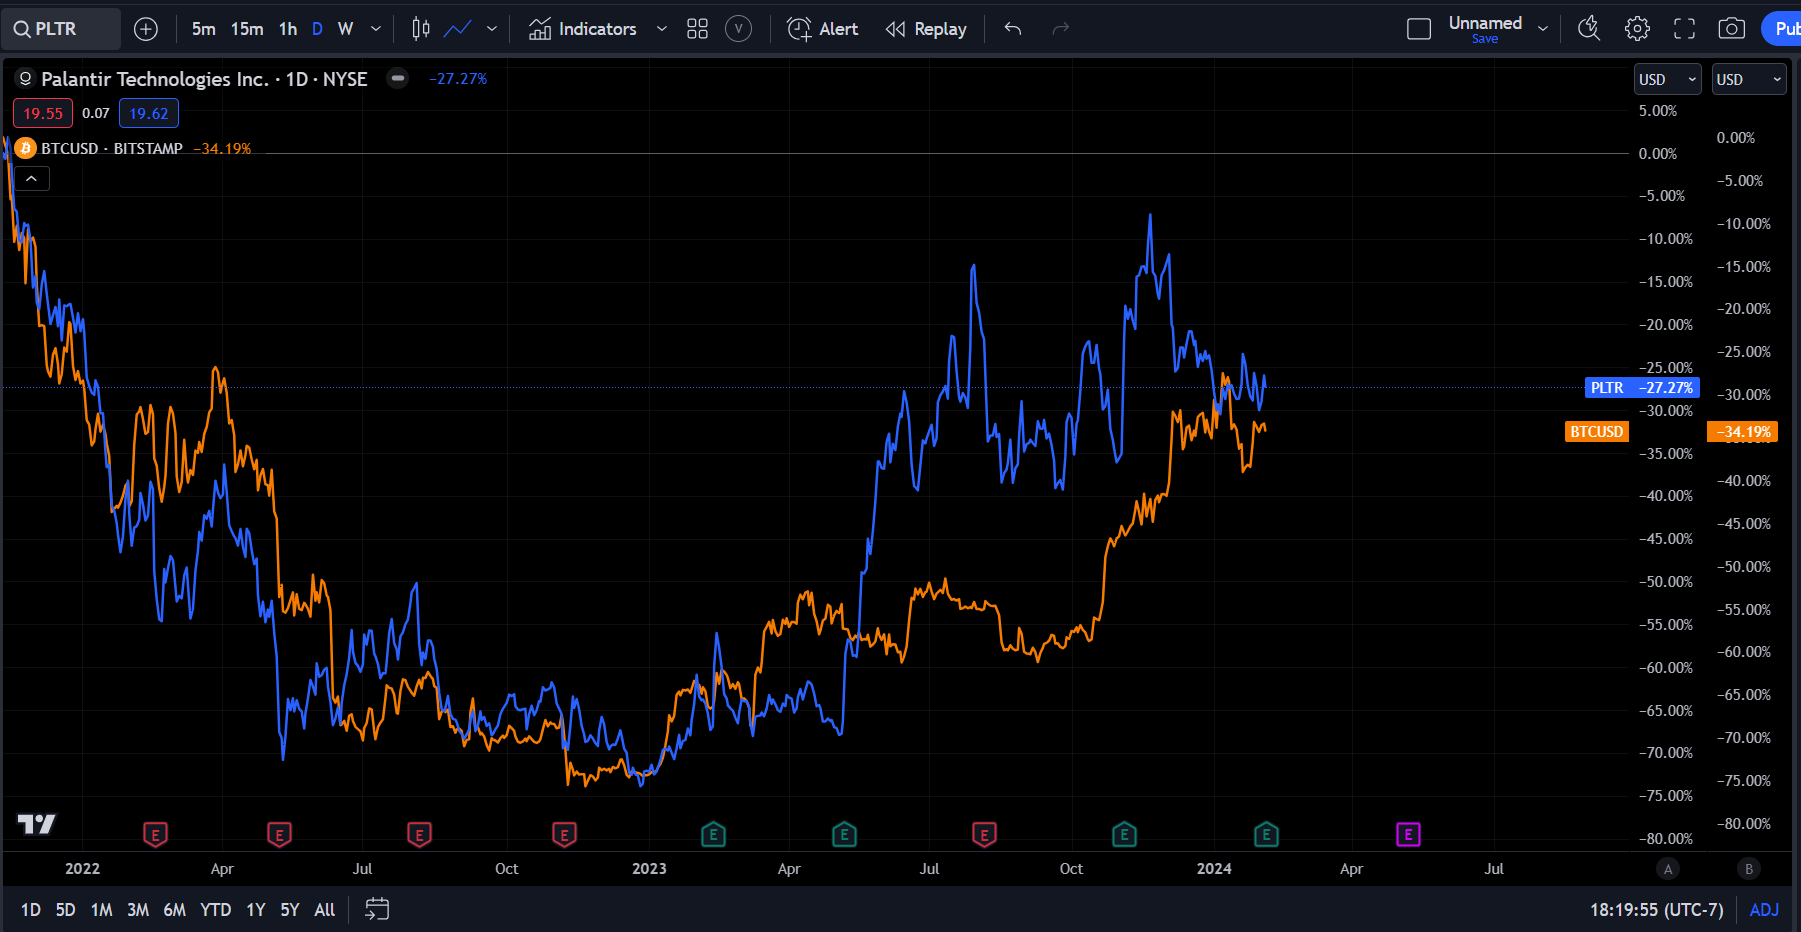Click the circled V icon in the toolbar
The width and height of the screenshot is (1801, 932).
click(x=738, y=29)
